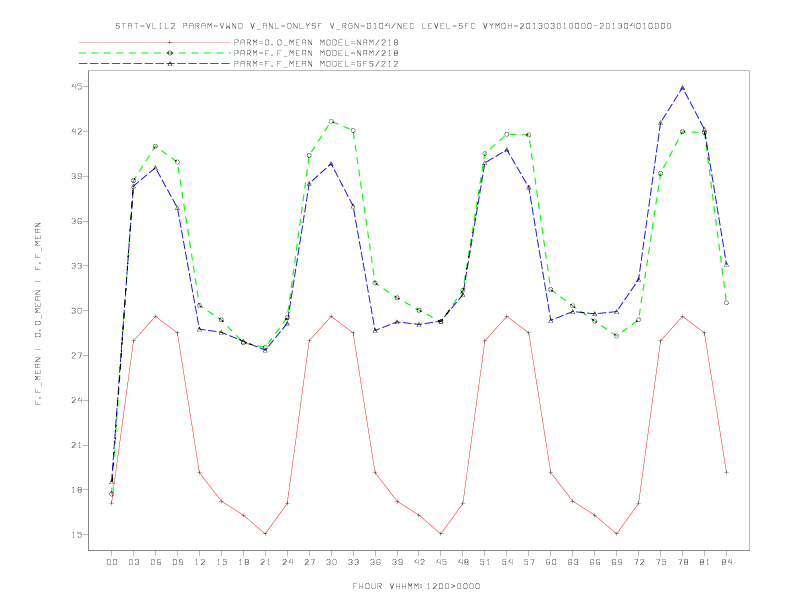Click the blue GFS triangle marker at hour 78 peak
792x612 pixels.
coord(682,87)
